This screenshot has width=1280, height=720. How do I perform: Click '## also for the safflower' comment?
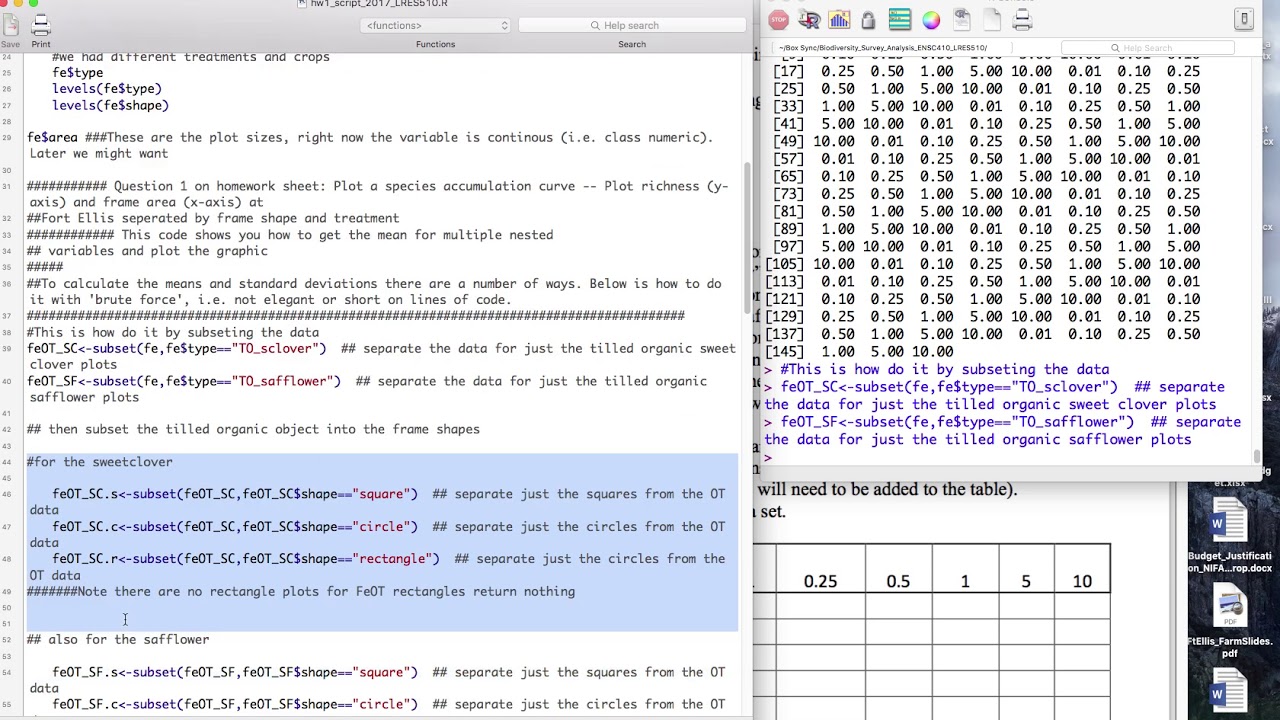click(x=118, y=640)
